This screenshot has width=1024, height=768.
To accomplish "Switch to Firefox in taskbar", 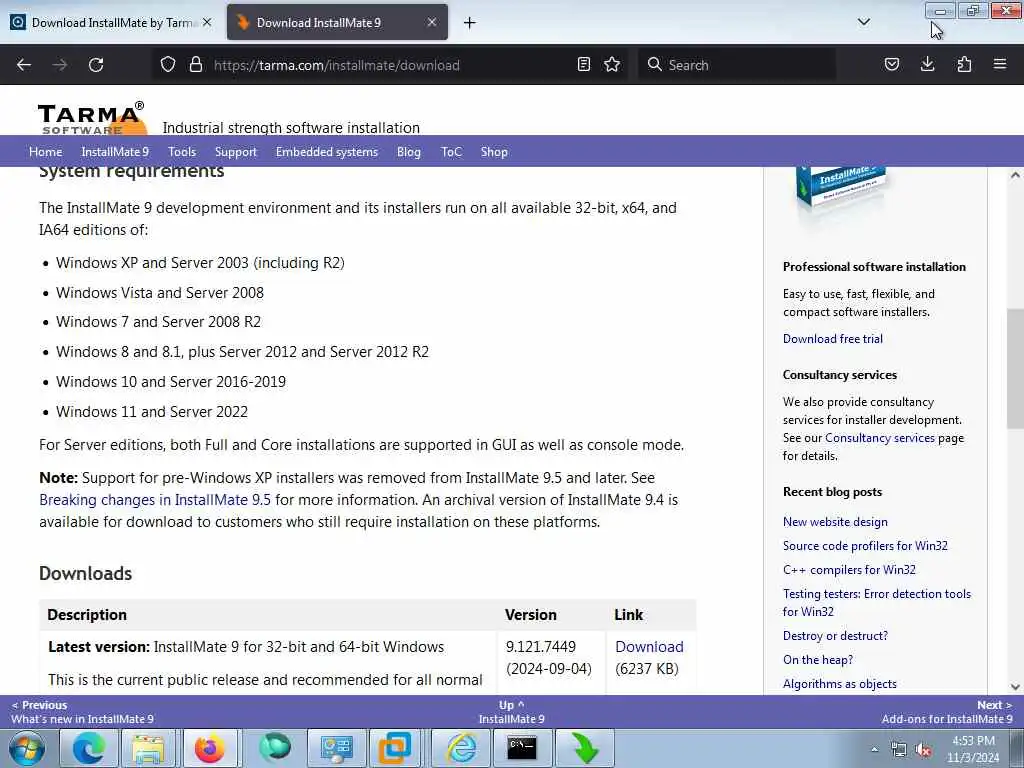I will [x=210, y=748].
